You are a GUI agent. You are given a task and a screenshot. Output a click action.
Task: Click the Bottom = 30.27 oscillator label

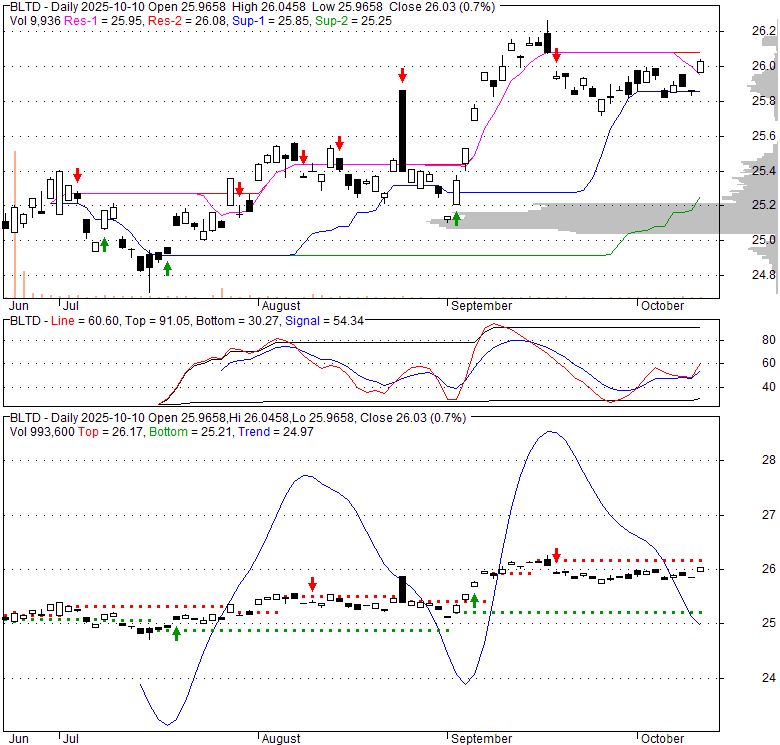tap(237, 321)
